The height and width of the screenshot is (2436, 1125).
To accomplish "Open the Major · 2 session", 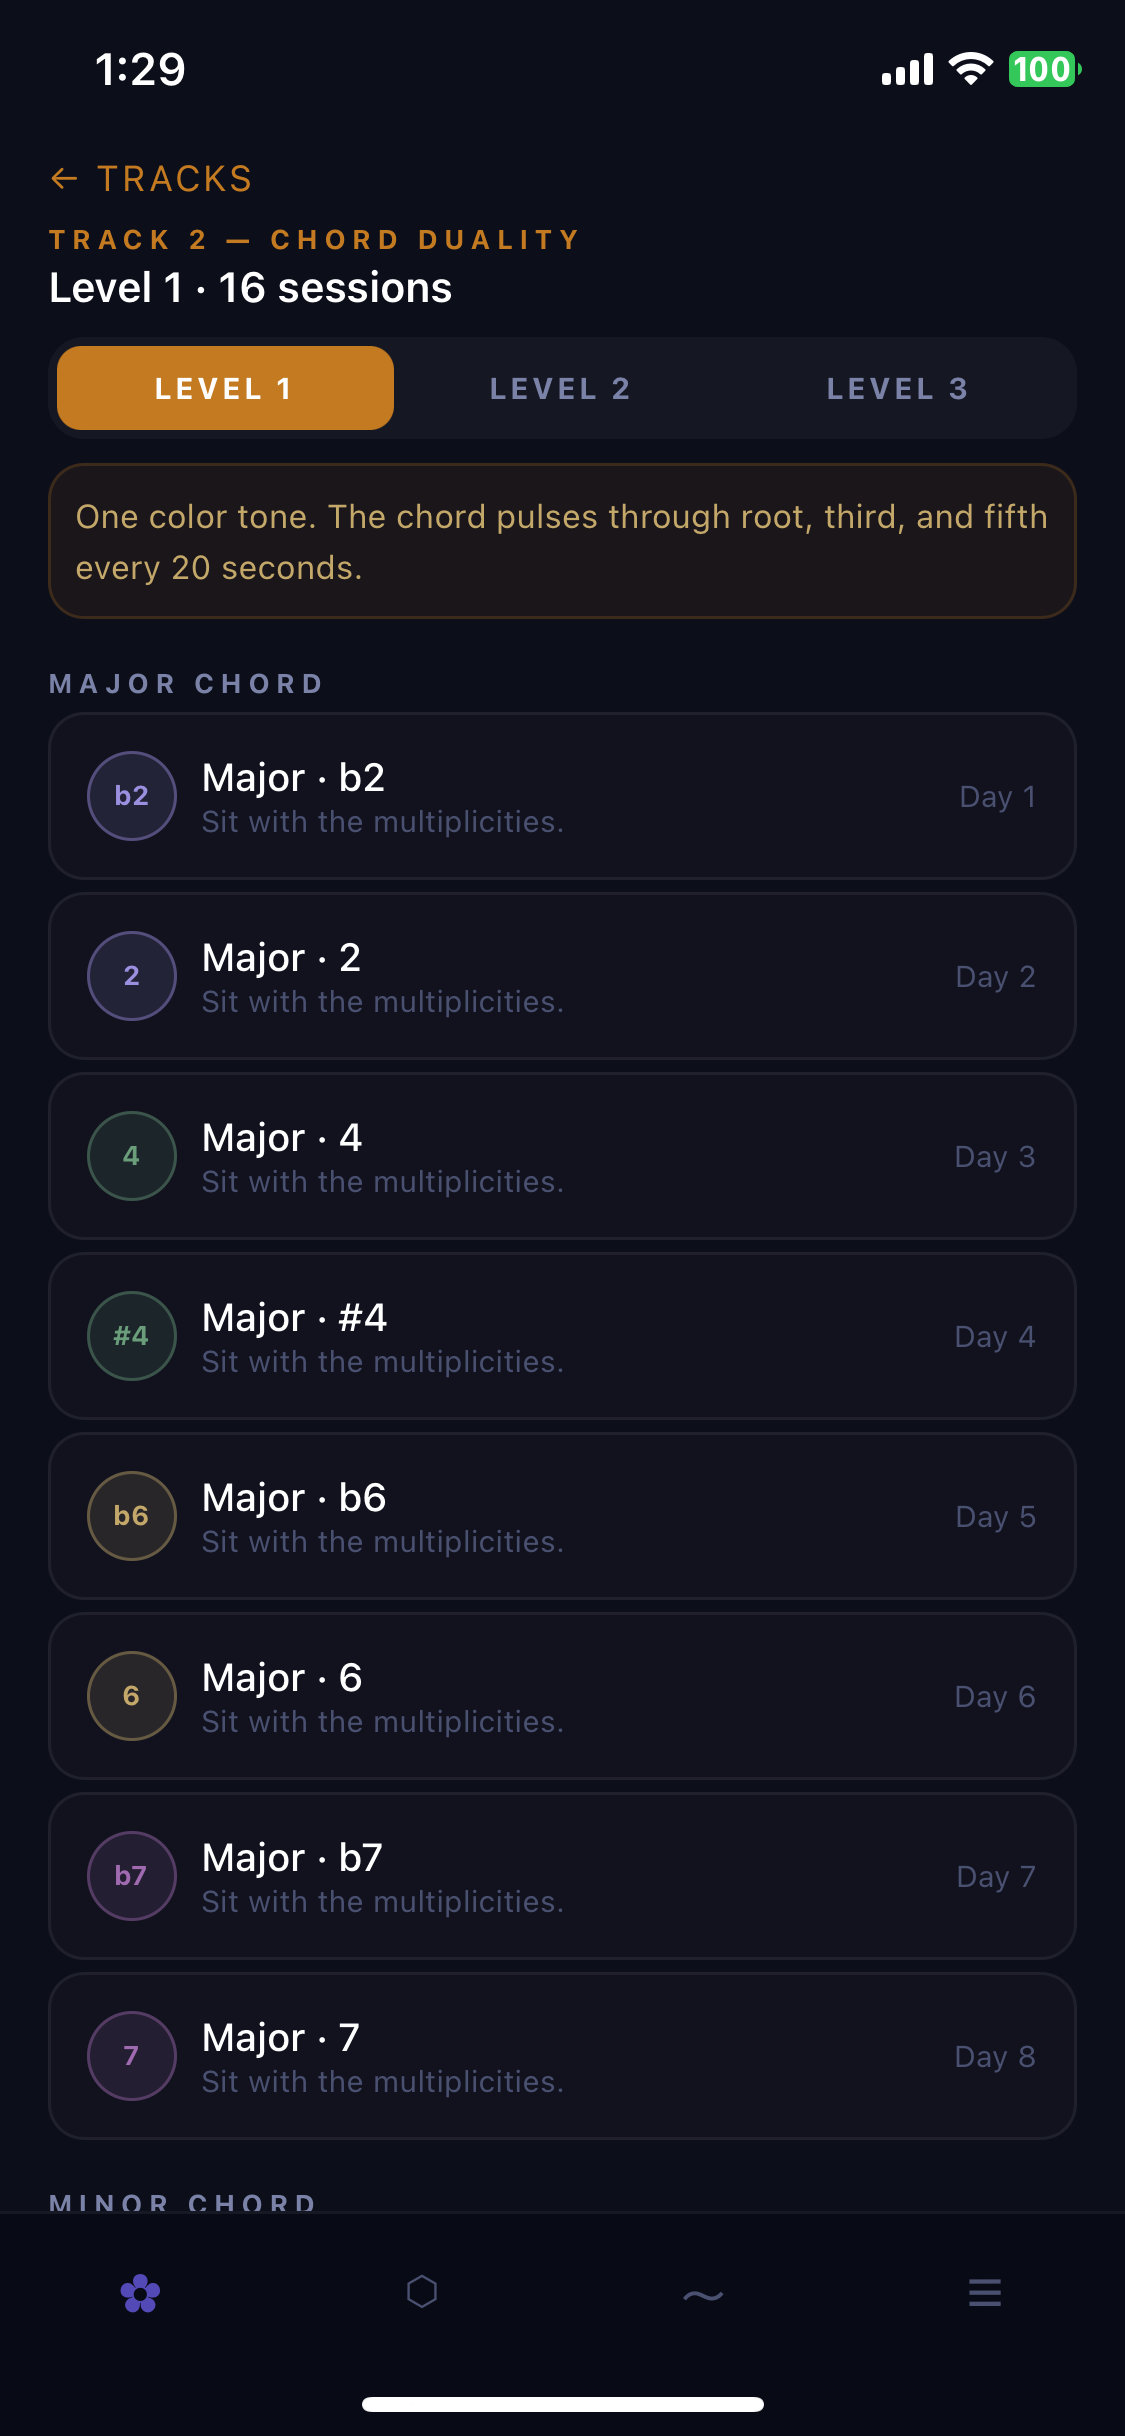I will coord(561,976).
